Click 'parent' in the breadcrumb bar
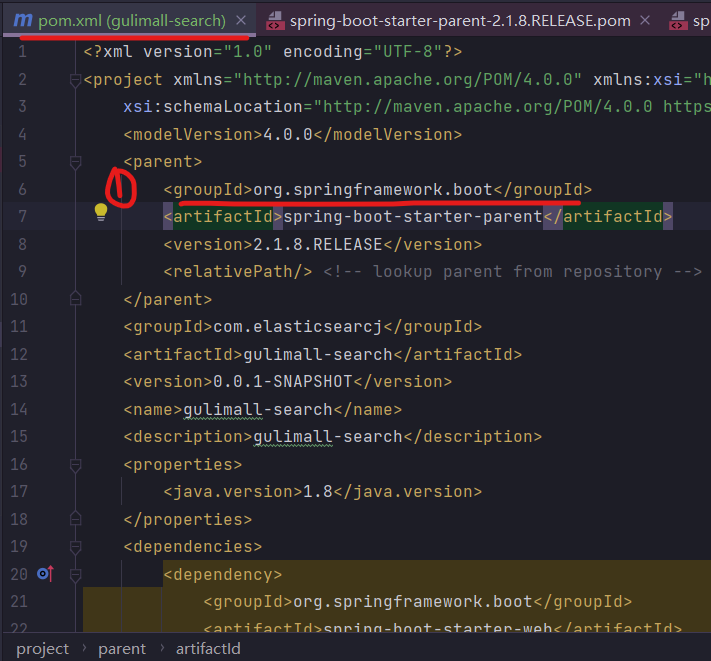 (122, 649)
